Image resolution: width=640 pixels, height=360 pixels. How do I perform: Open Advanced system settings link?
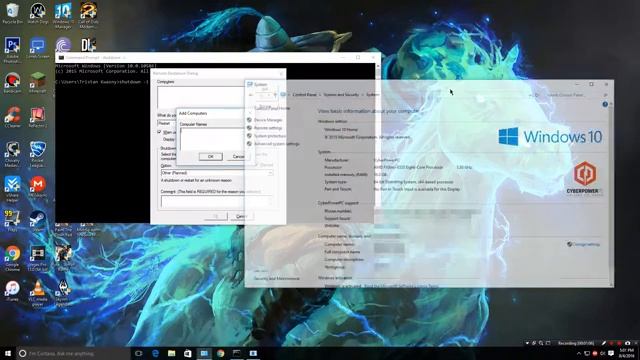(277, 144)
